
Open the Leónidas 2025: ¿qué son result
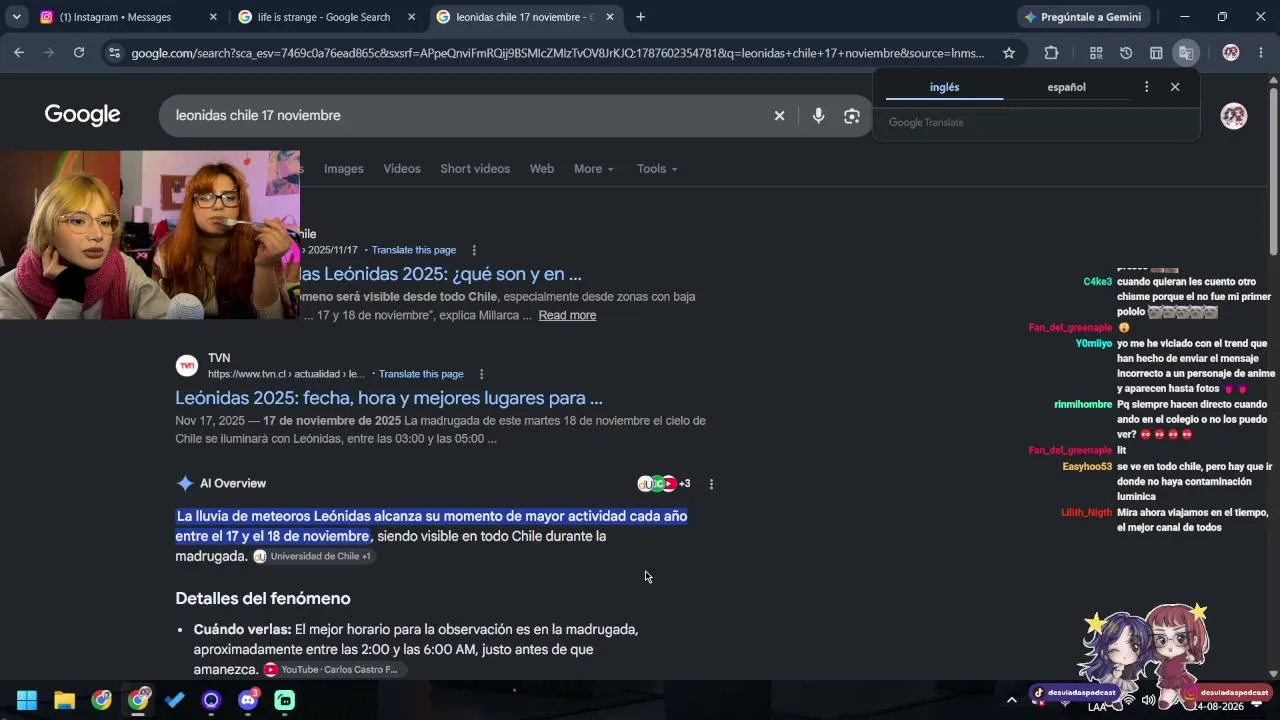click(x=441, y=274)
